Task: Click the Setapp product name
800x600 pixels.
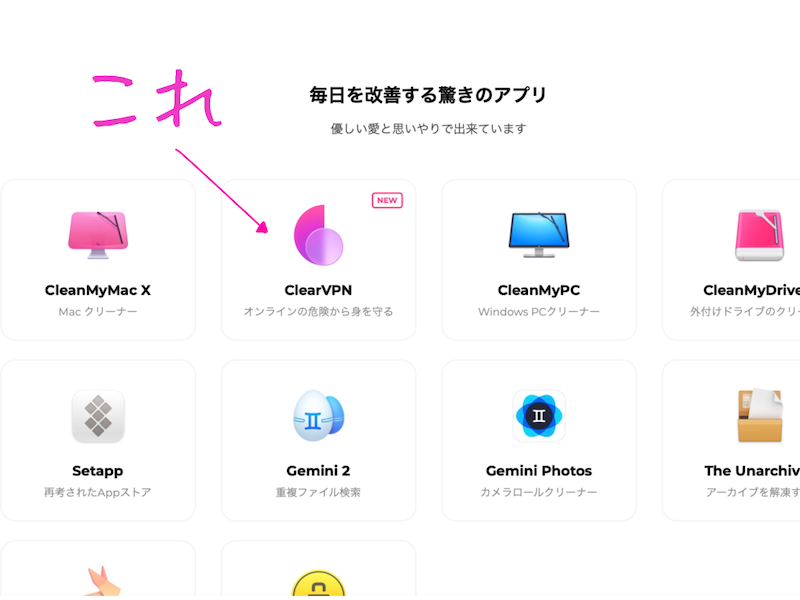Action: point(97,471)
